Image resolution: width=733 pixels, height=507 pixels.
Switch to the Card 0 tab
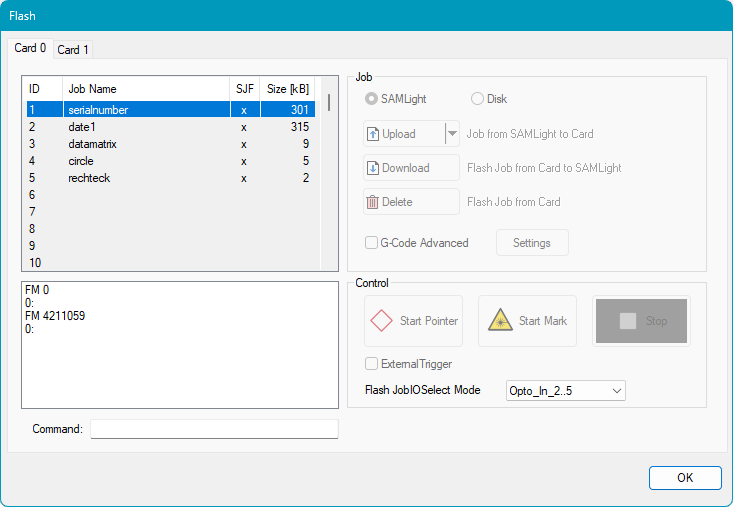click(x=30, y=48)
